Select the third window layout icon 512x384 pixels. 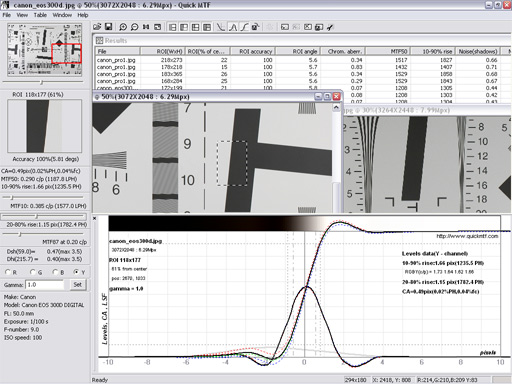[195, 27]
